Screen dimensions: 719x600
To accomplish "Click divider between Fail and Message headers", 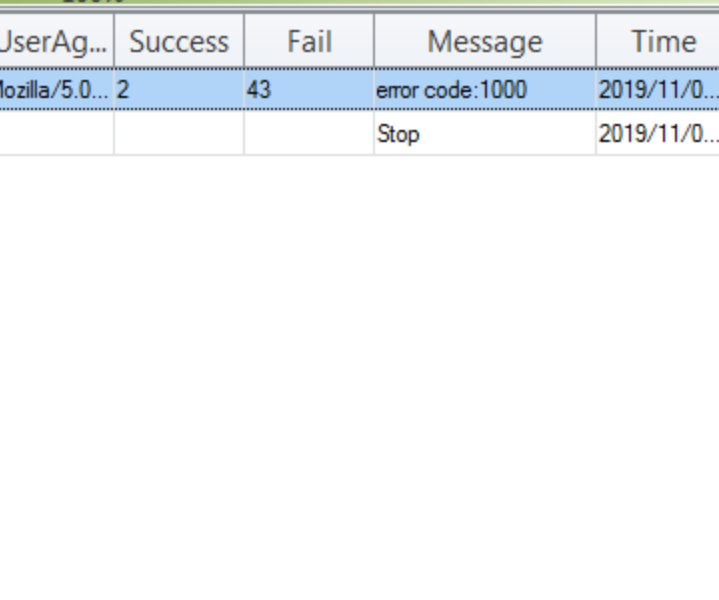I will [374, 42].
